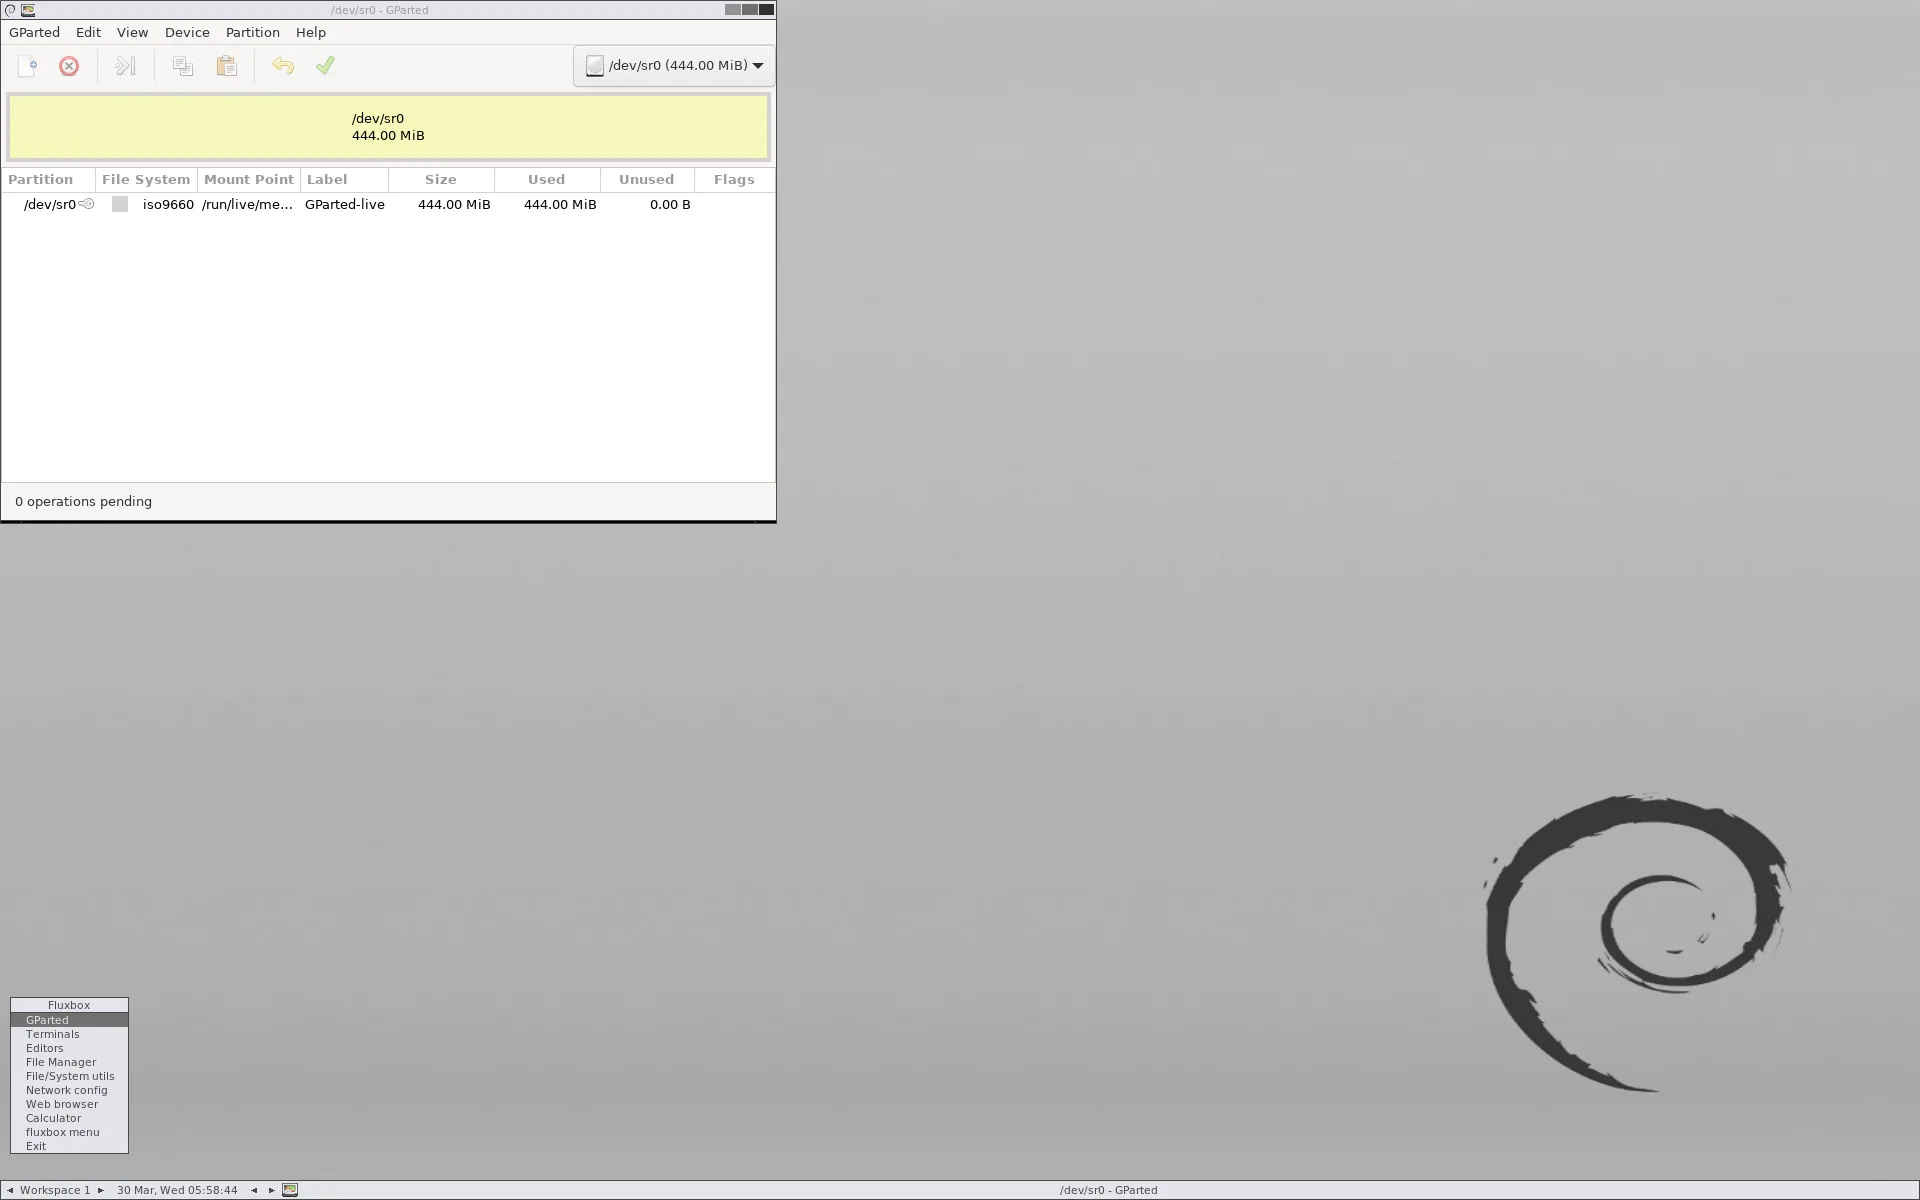Screen dimensions: 1920x1200
Task: Click the yellow /dev/sr0 partition bar
Action: (388, 126)
